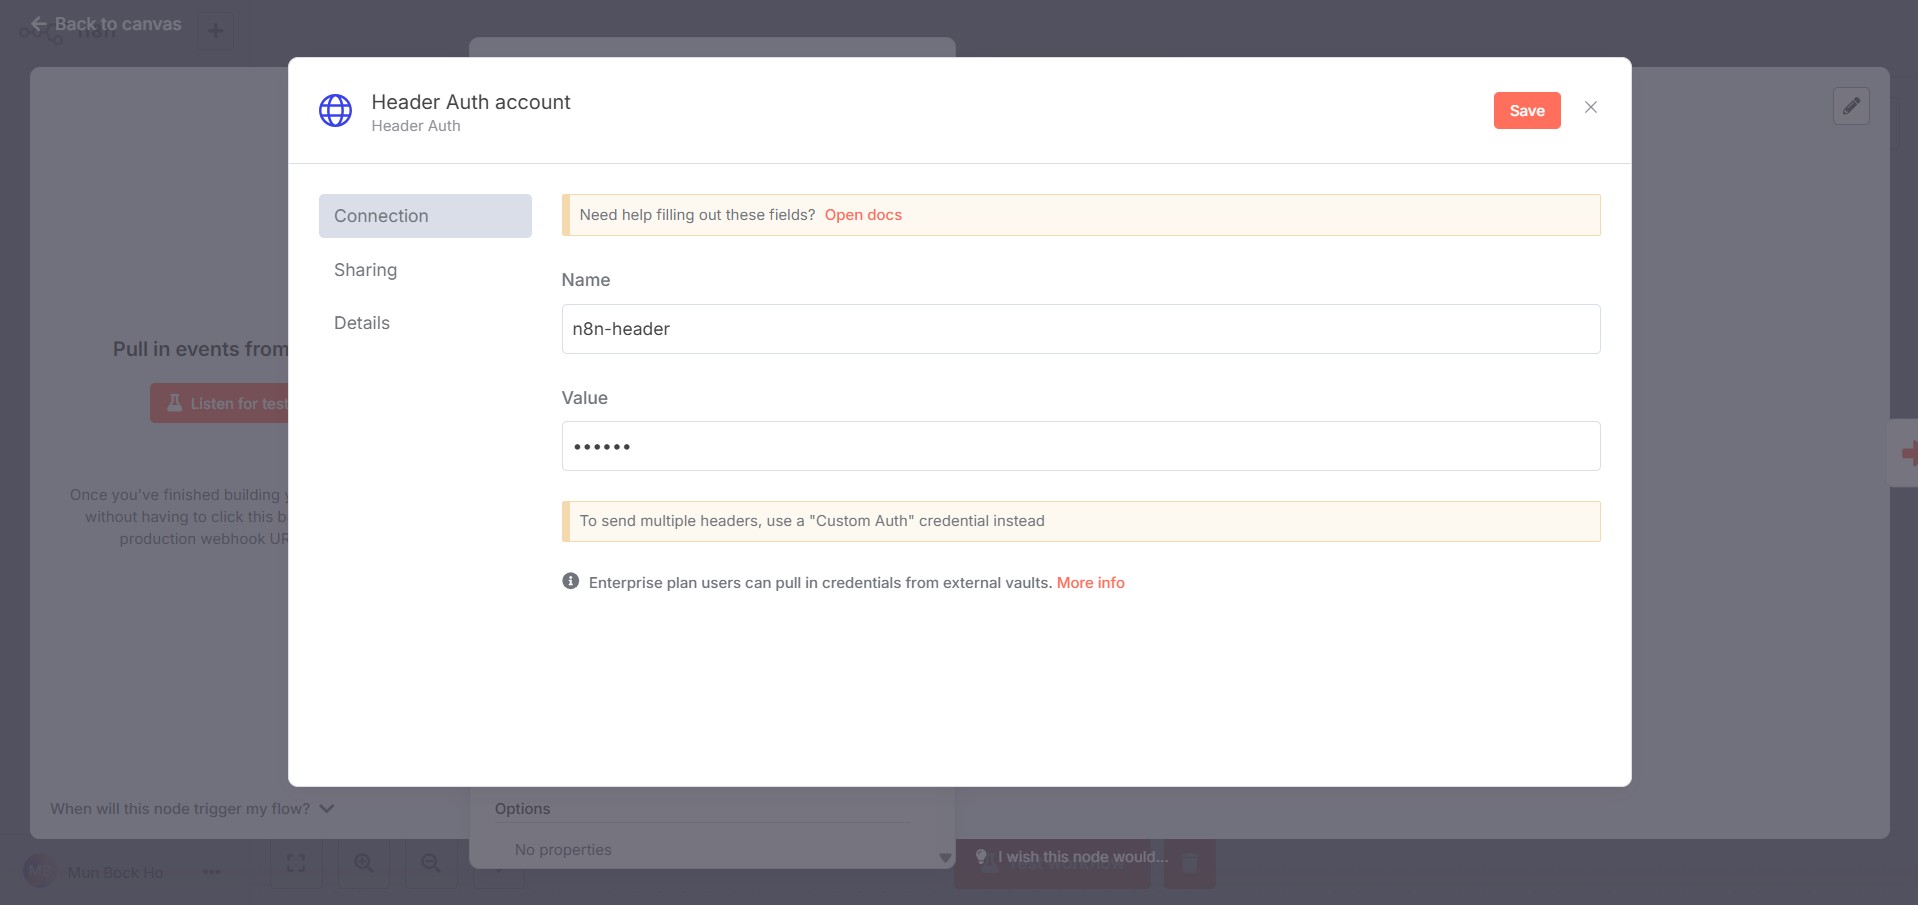
Task: Click the No properties text
Action: [x=563, y=850]
